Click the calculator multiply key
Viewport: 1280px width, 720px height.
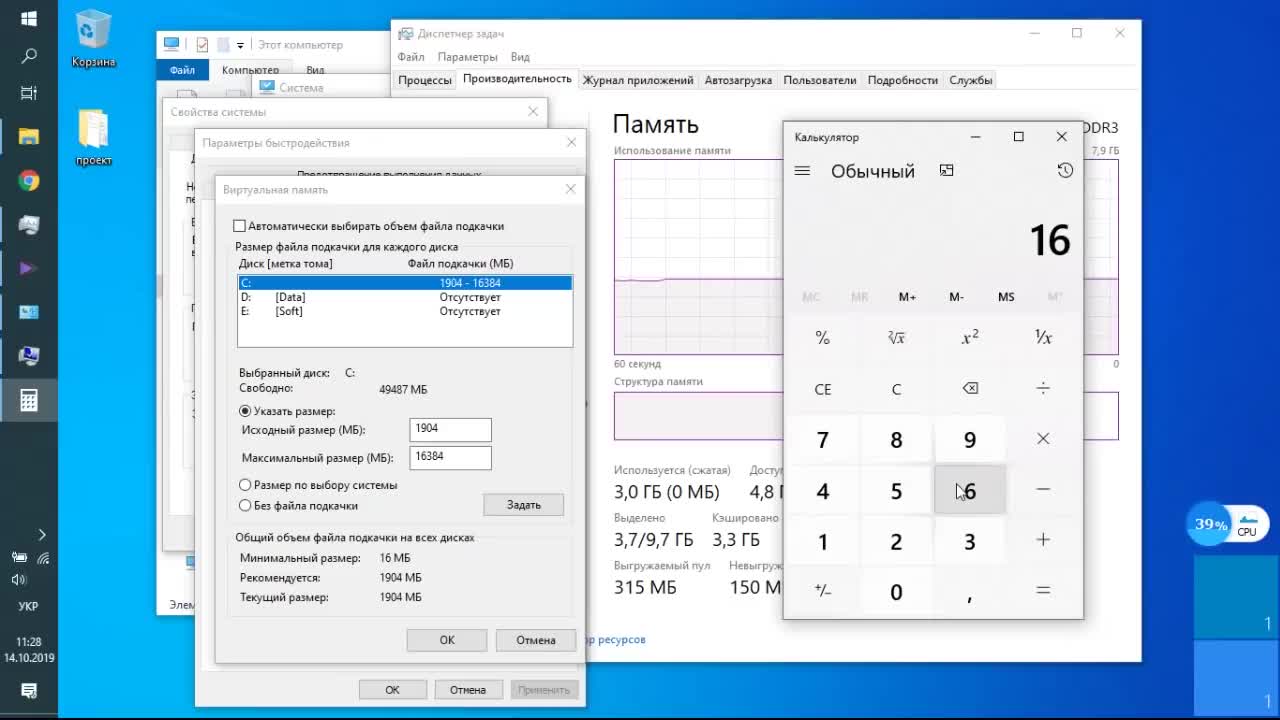coord(1043,439)
